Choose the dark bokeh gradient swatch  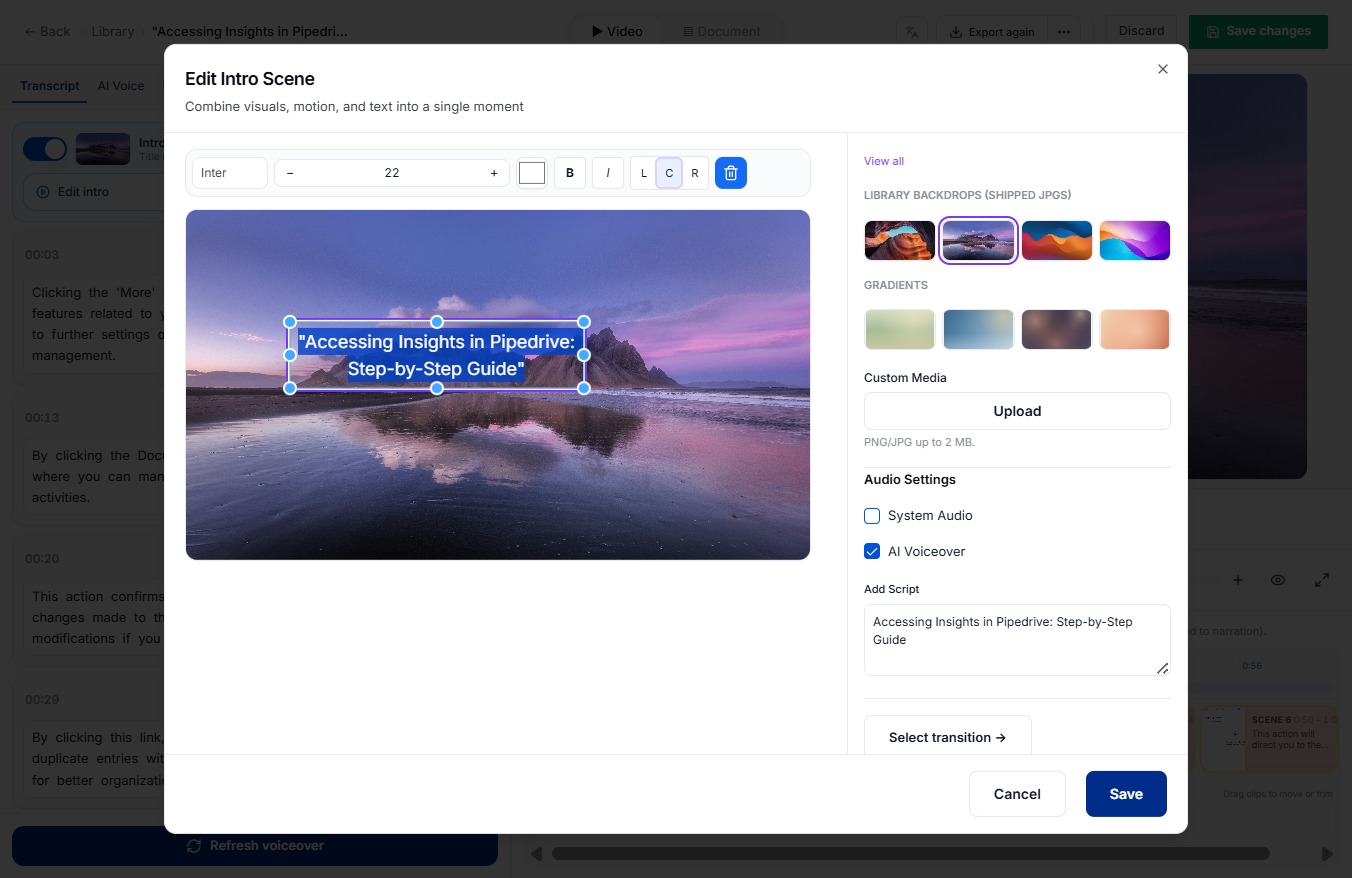[1057, 329]
